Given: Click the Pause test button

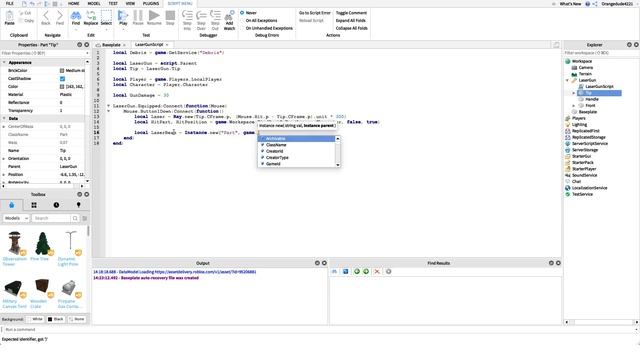Looking at the screenshot, I should [138, 16].
